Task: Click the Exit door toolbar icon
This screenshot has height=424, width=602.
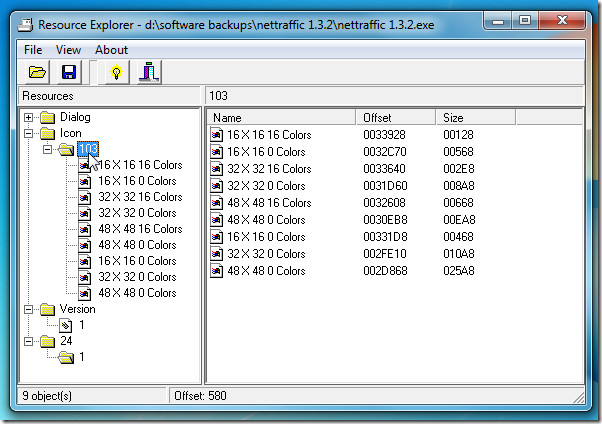Action: tap(147, 72)
